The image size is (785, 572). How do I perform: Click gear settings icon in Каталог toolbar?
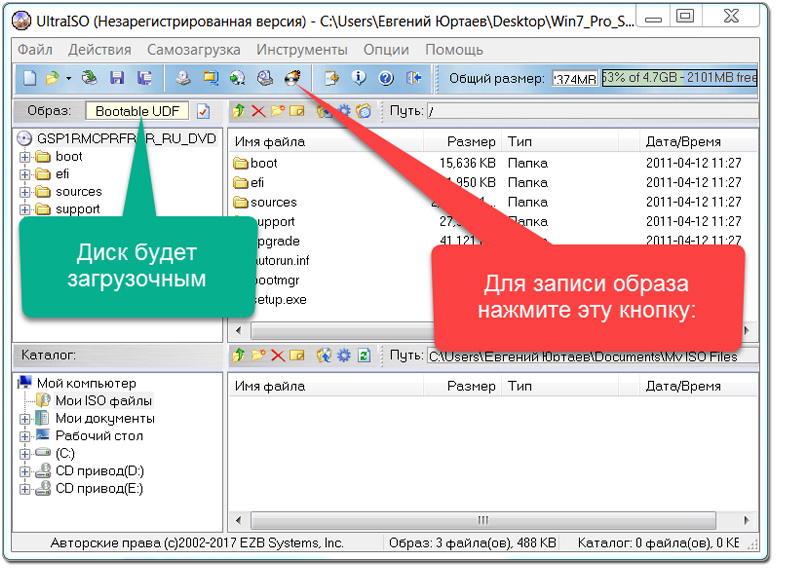click(344, 356)
